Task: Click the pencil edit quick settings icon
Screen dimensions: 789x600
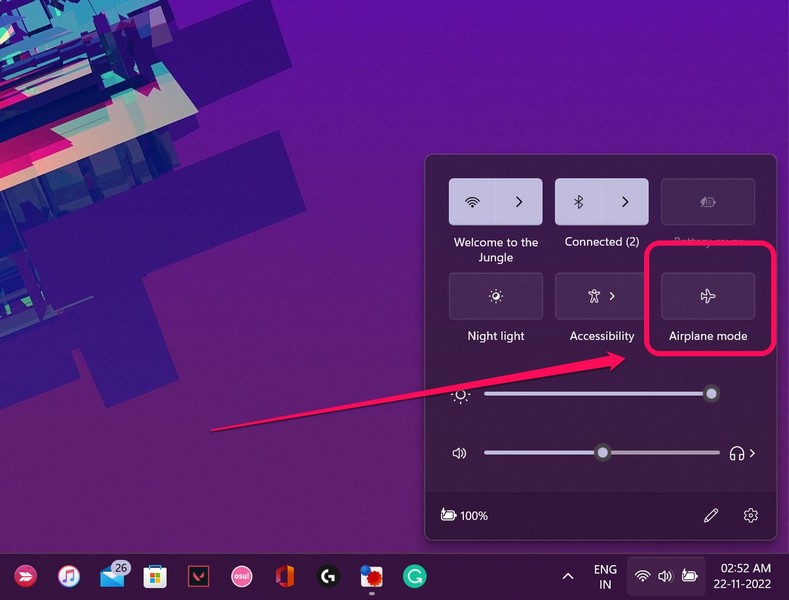Action: point(711,516)
